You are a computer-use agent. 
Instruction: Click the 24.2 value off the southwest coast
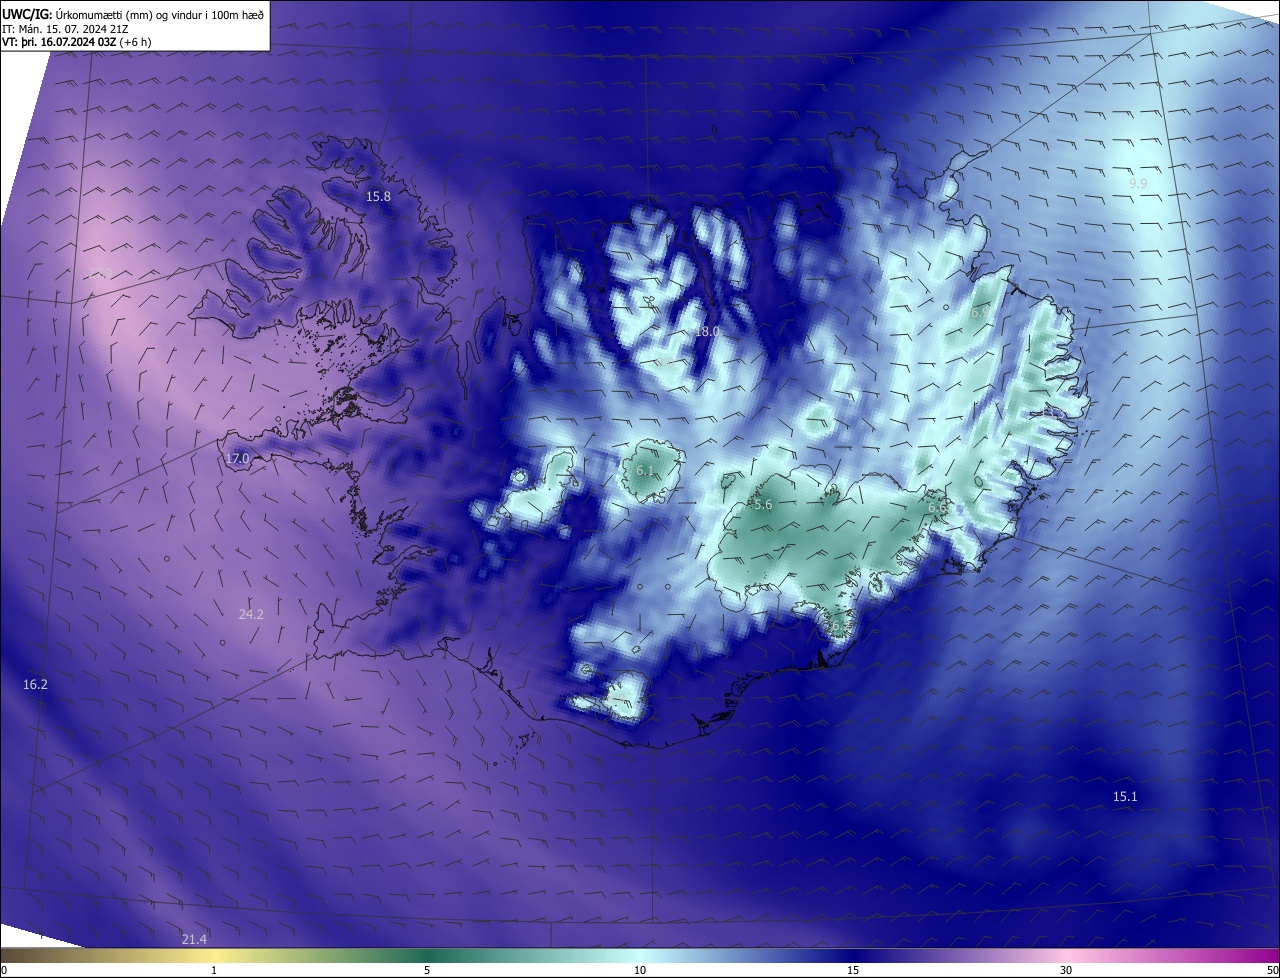(x=251, y=615)
